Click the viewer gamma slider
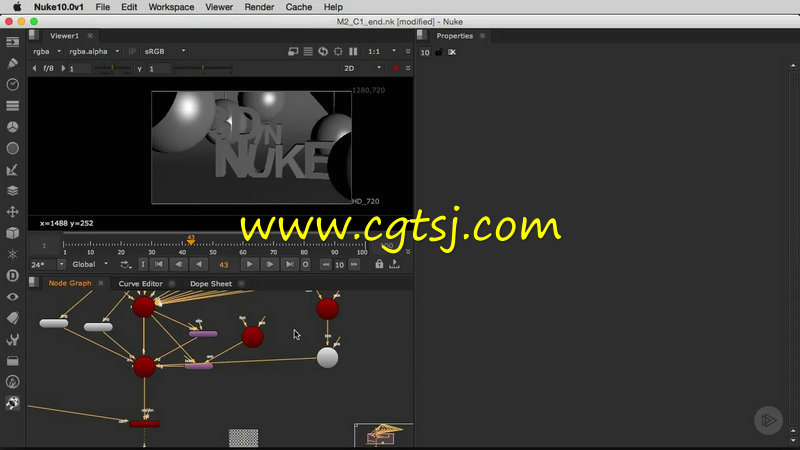 pyautogui.click(x=203, y=68)
